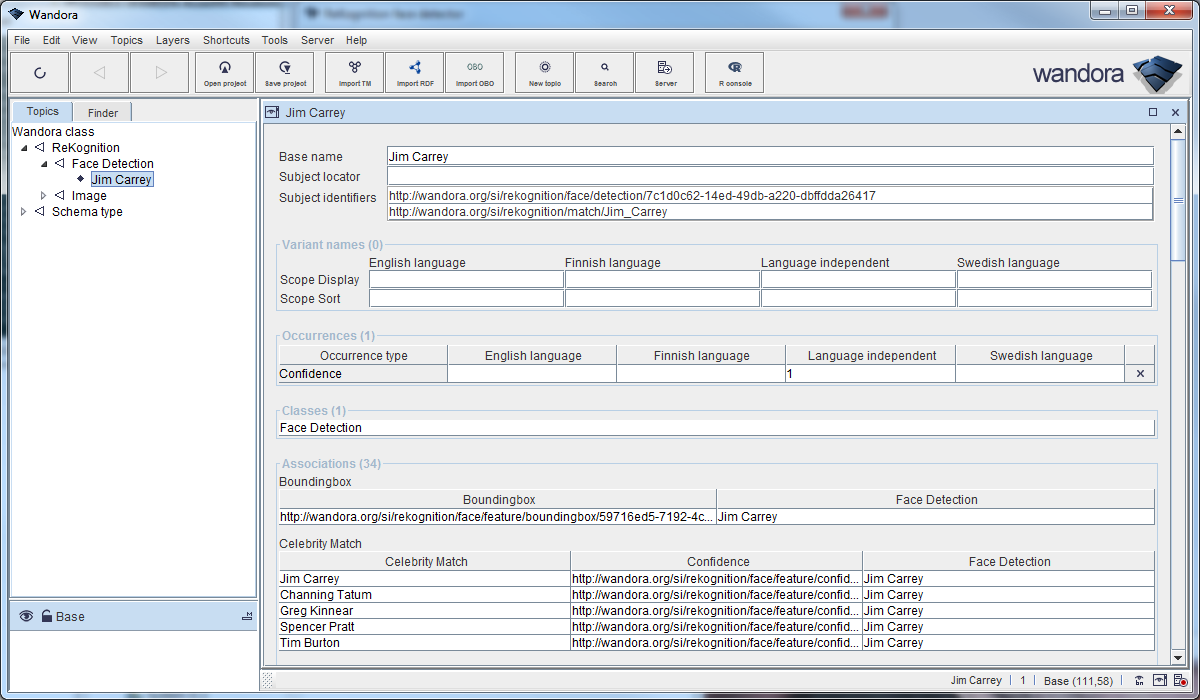Delete the Confidence occurrence with X button
The width and height of the screenshot is (1200, 700).
pyautogui.click(x=1140, y=374)
